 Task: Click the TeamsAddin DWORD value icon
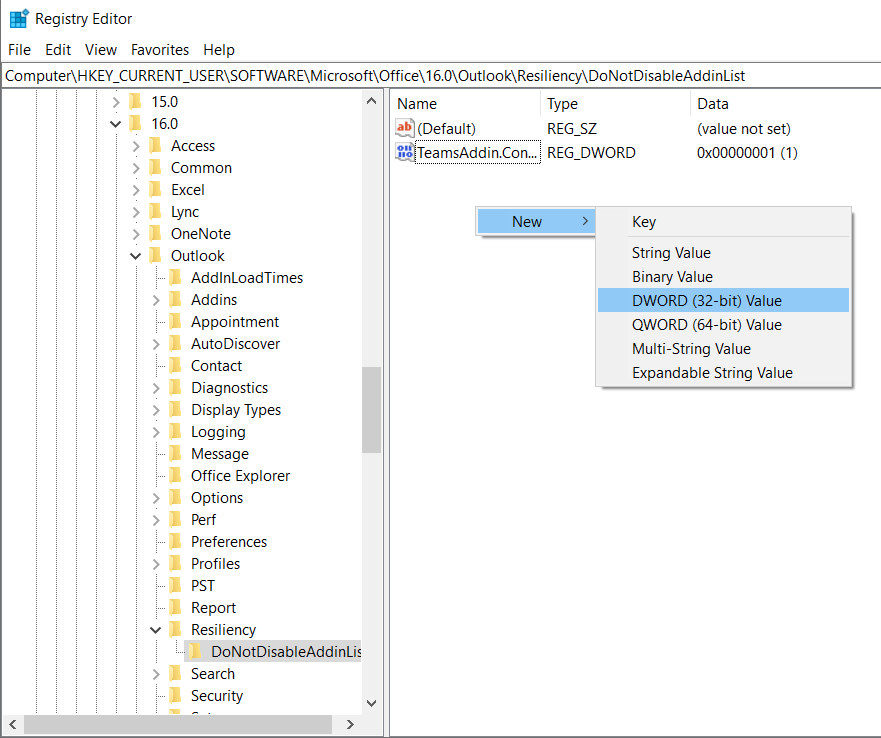pos(405,153)
